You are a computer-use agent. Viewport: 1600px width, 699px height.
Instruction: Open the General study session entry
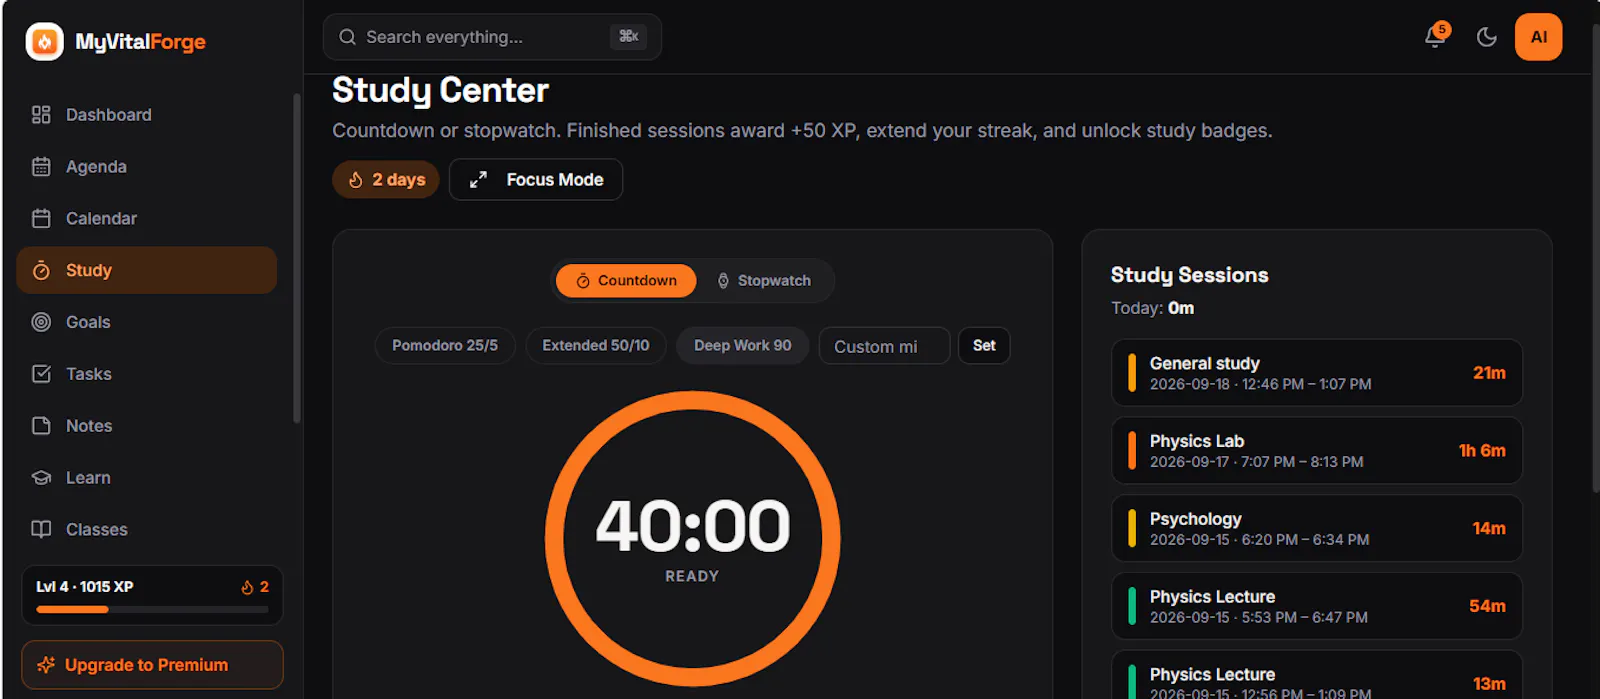1317,373
